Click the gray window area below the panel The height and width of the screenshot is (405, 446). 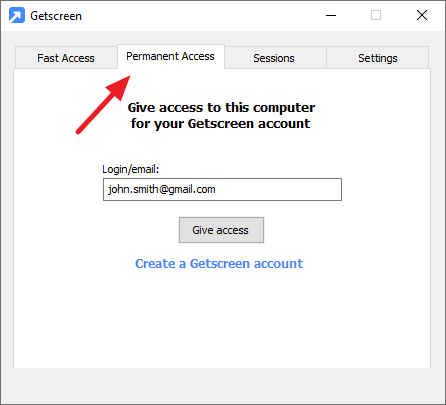tap(222, 385)
